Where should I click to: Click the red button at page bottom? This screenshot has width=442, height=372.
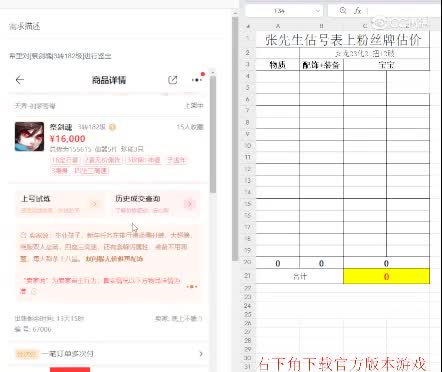[x=70, y=369]
